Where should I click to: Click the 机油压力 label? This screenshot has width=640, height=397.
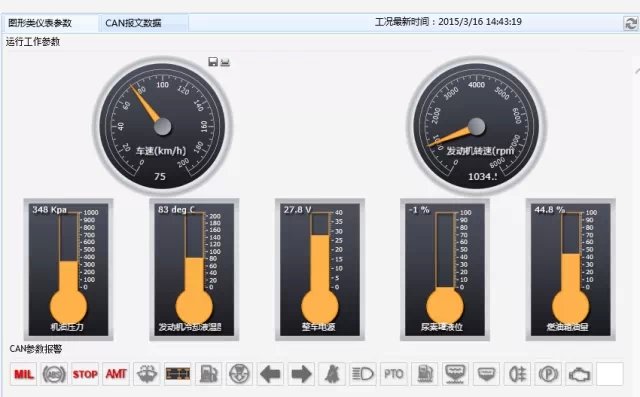[x=67, y=327]
